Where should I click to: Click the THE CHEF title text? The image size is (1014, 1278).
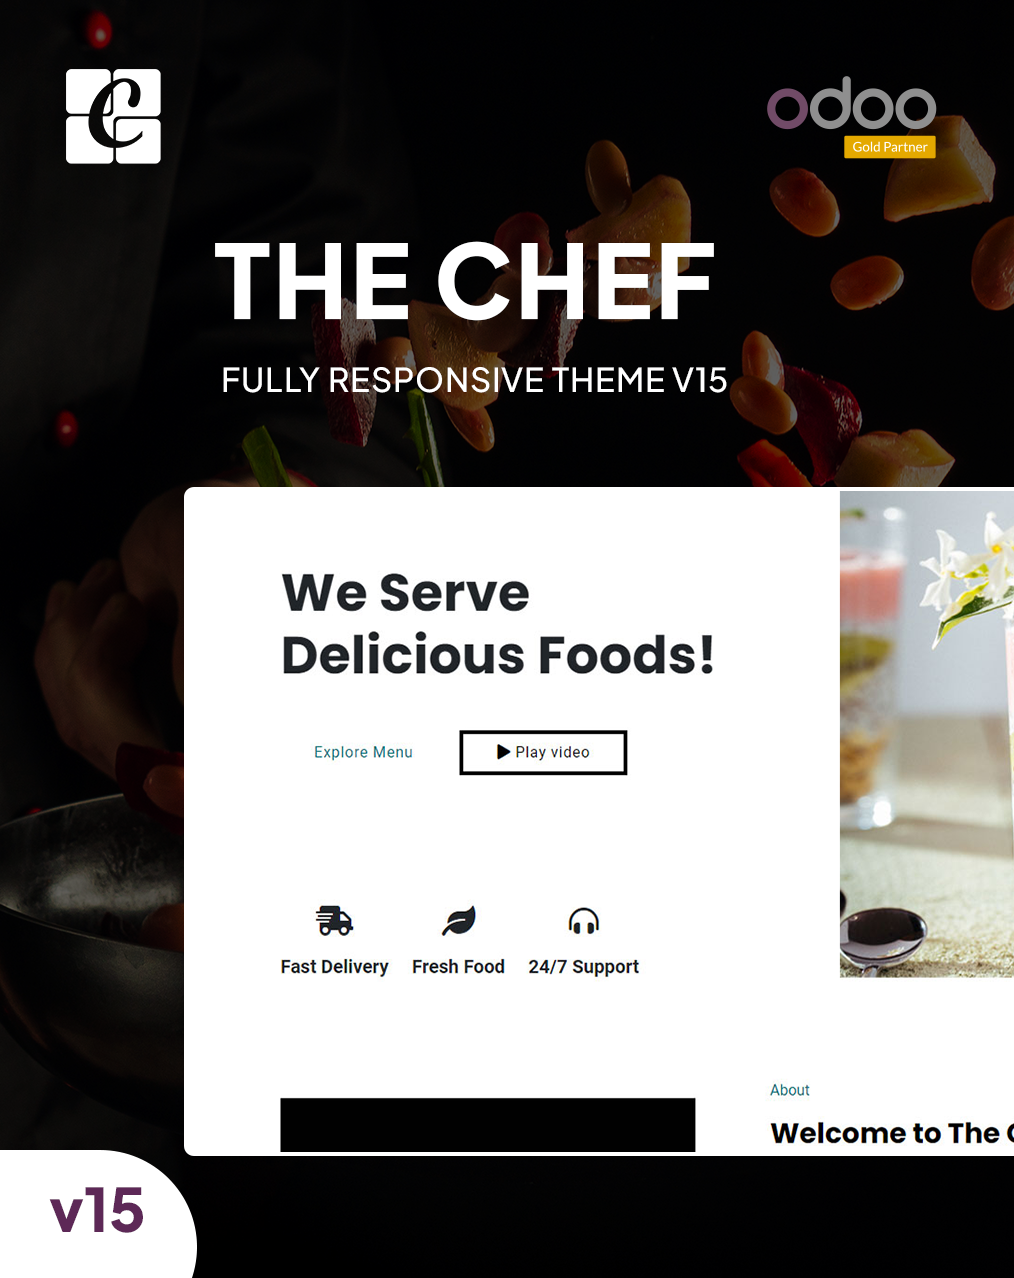[x=465, y=282]
